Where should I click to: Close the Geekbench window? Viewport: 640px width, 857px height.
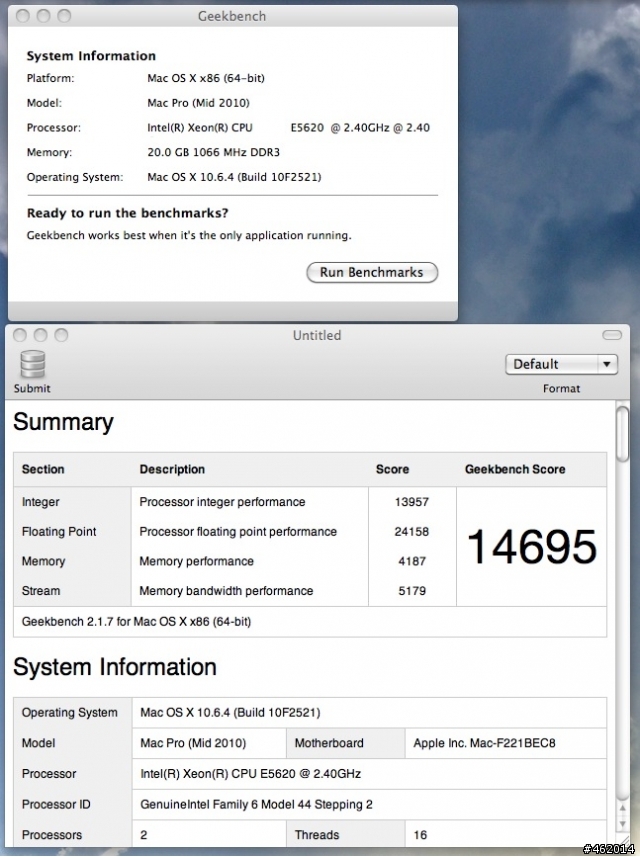(23, 16)
